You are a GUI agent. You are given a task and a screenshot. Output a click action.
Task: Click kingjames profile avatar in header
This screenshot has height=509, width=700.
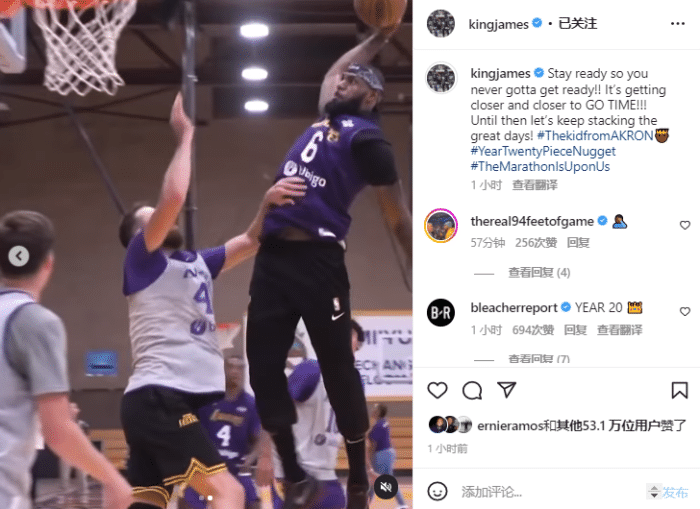(x=441, y=23)
